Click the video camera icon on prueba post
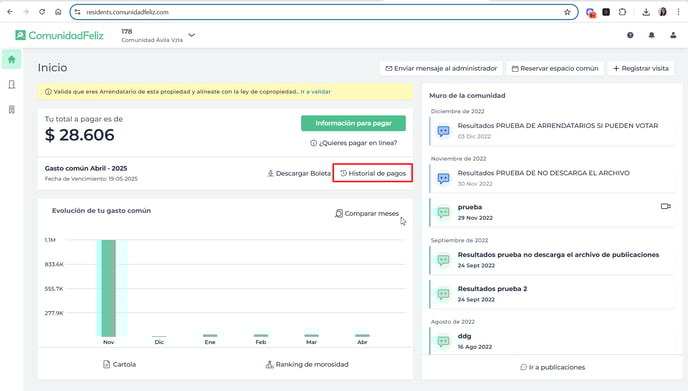 click(x=666, y=206)
